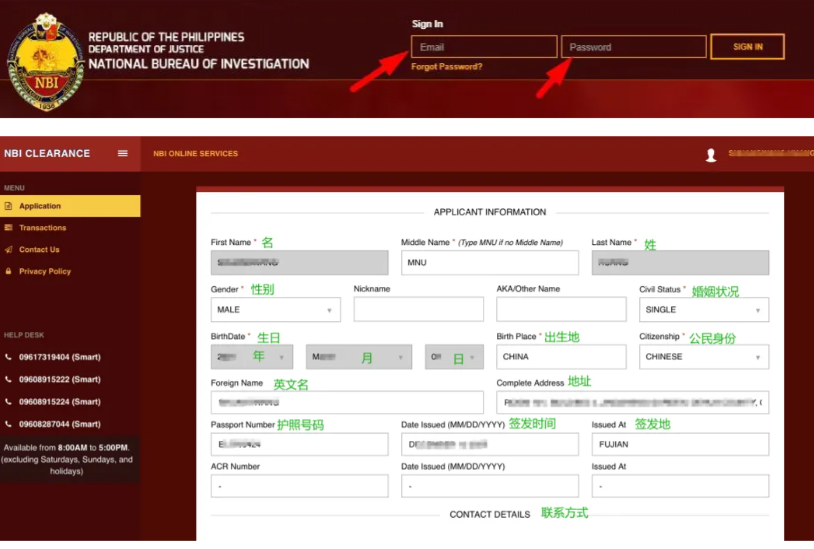The width and height of the screenshot is (814, 549).
Task: Click the NBI seal logo
Action: [x=45, y=60]
